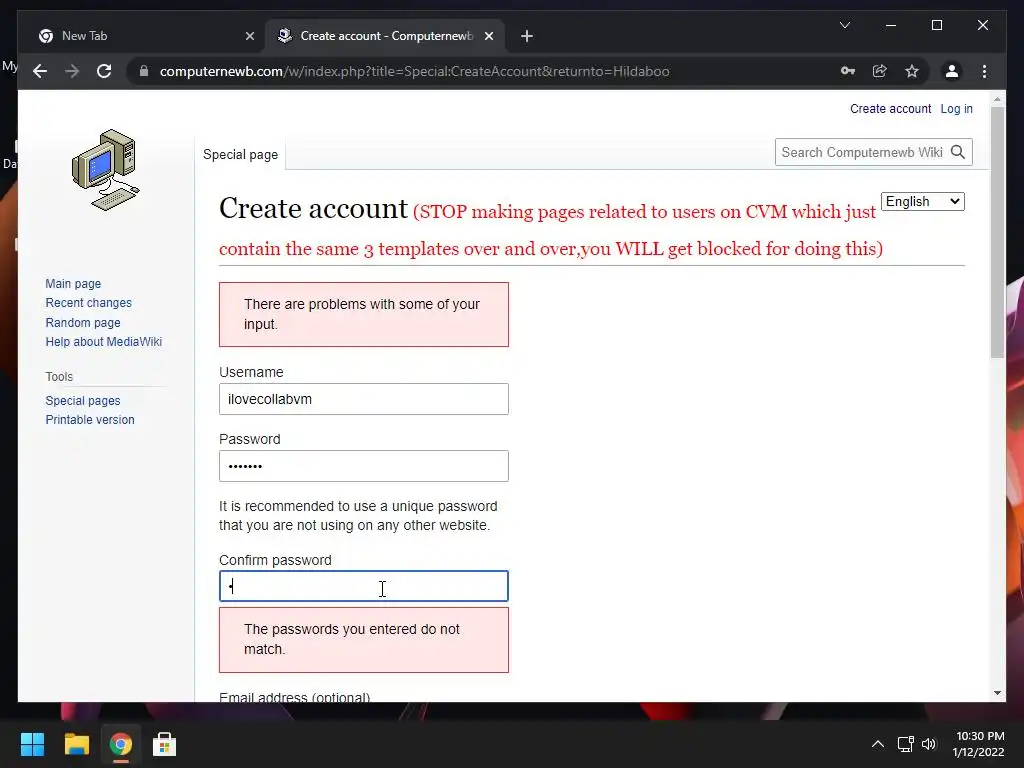Go to a Random page
This screenshot has height=768, width=1024.
pos(83,323)
